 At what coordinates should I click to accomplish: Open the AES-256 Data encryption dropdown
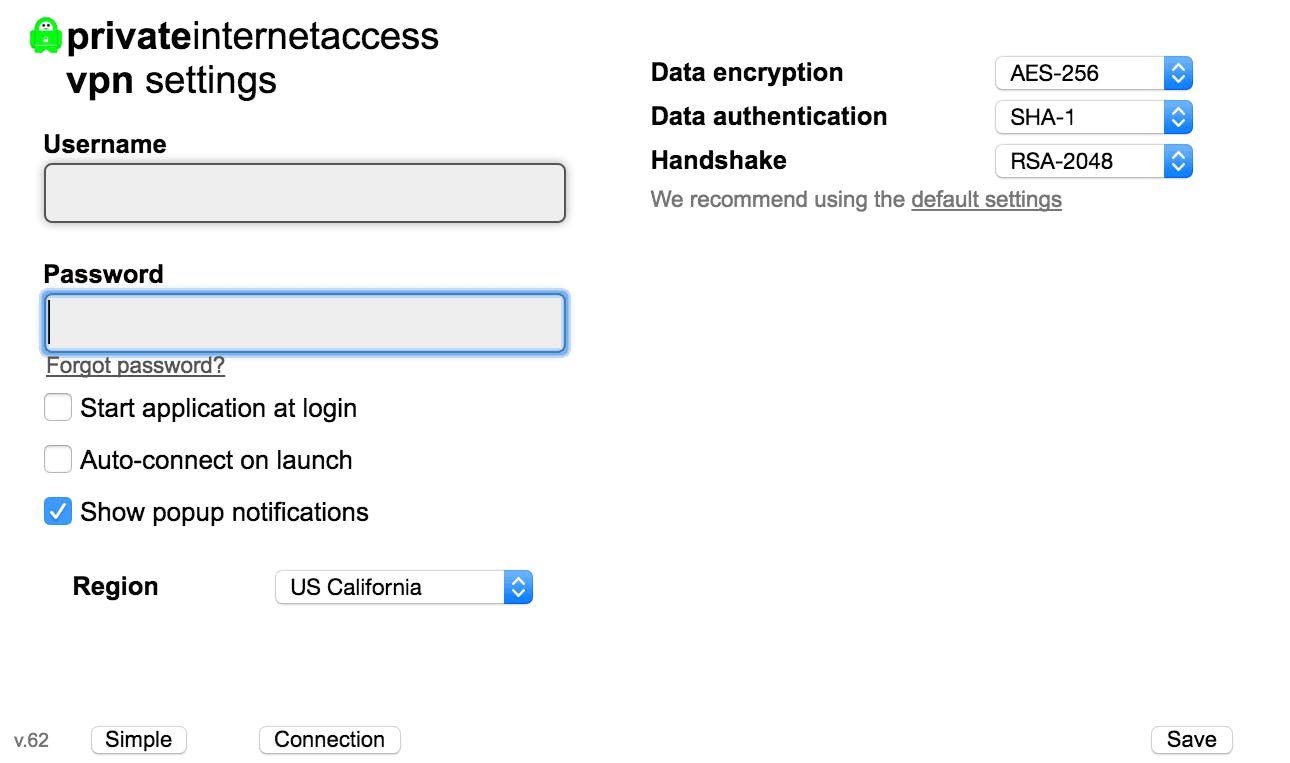(x=1080, y=73)
